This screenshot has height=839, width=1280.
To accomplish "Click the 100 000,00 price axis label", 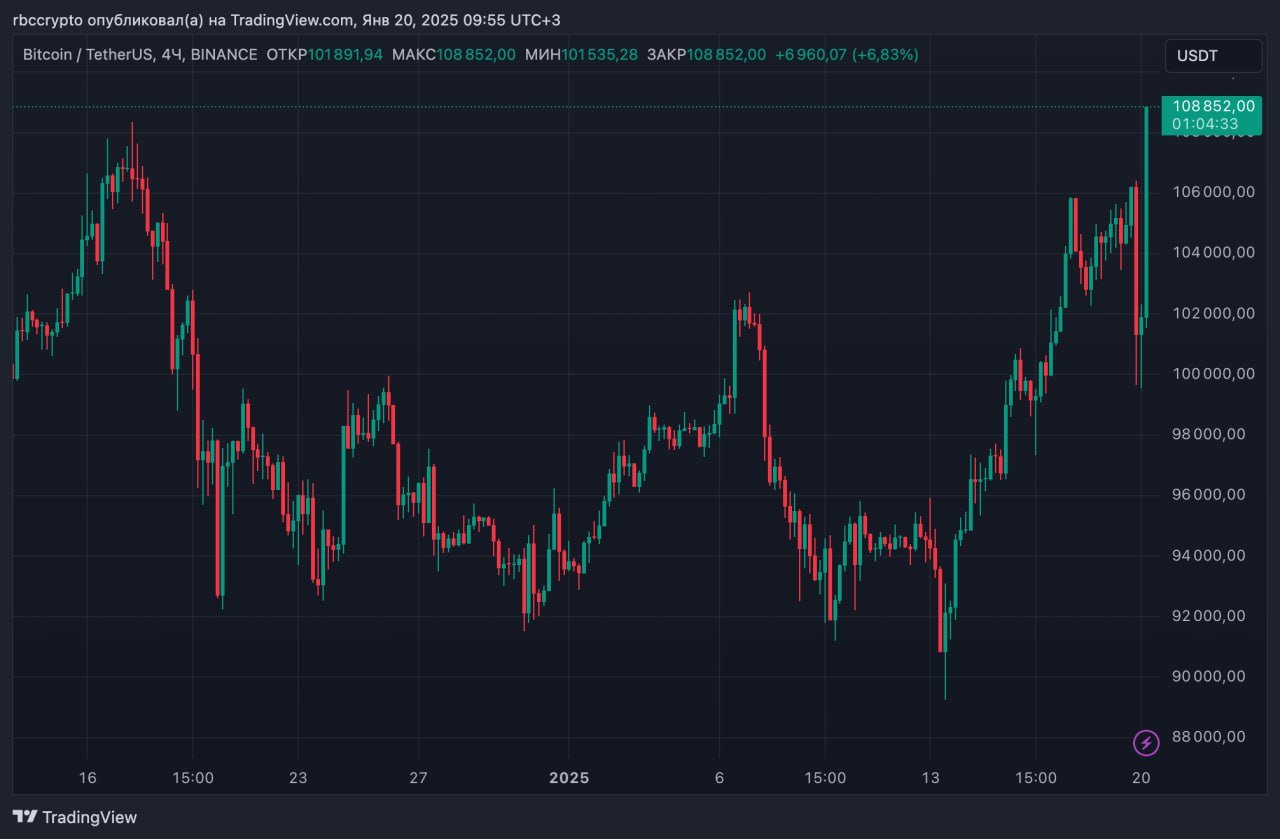I will point(1214,374).
